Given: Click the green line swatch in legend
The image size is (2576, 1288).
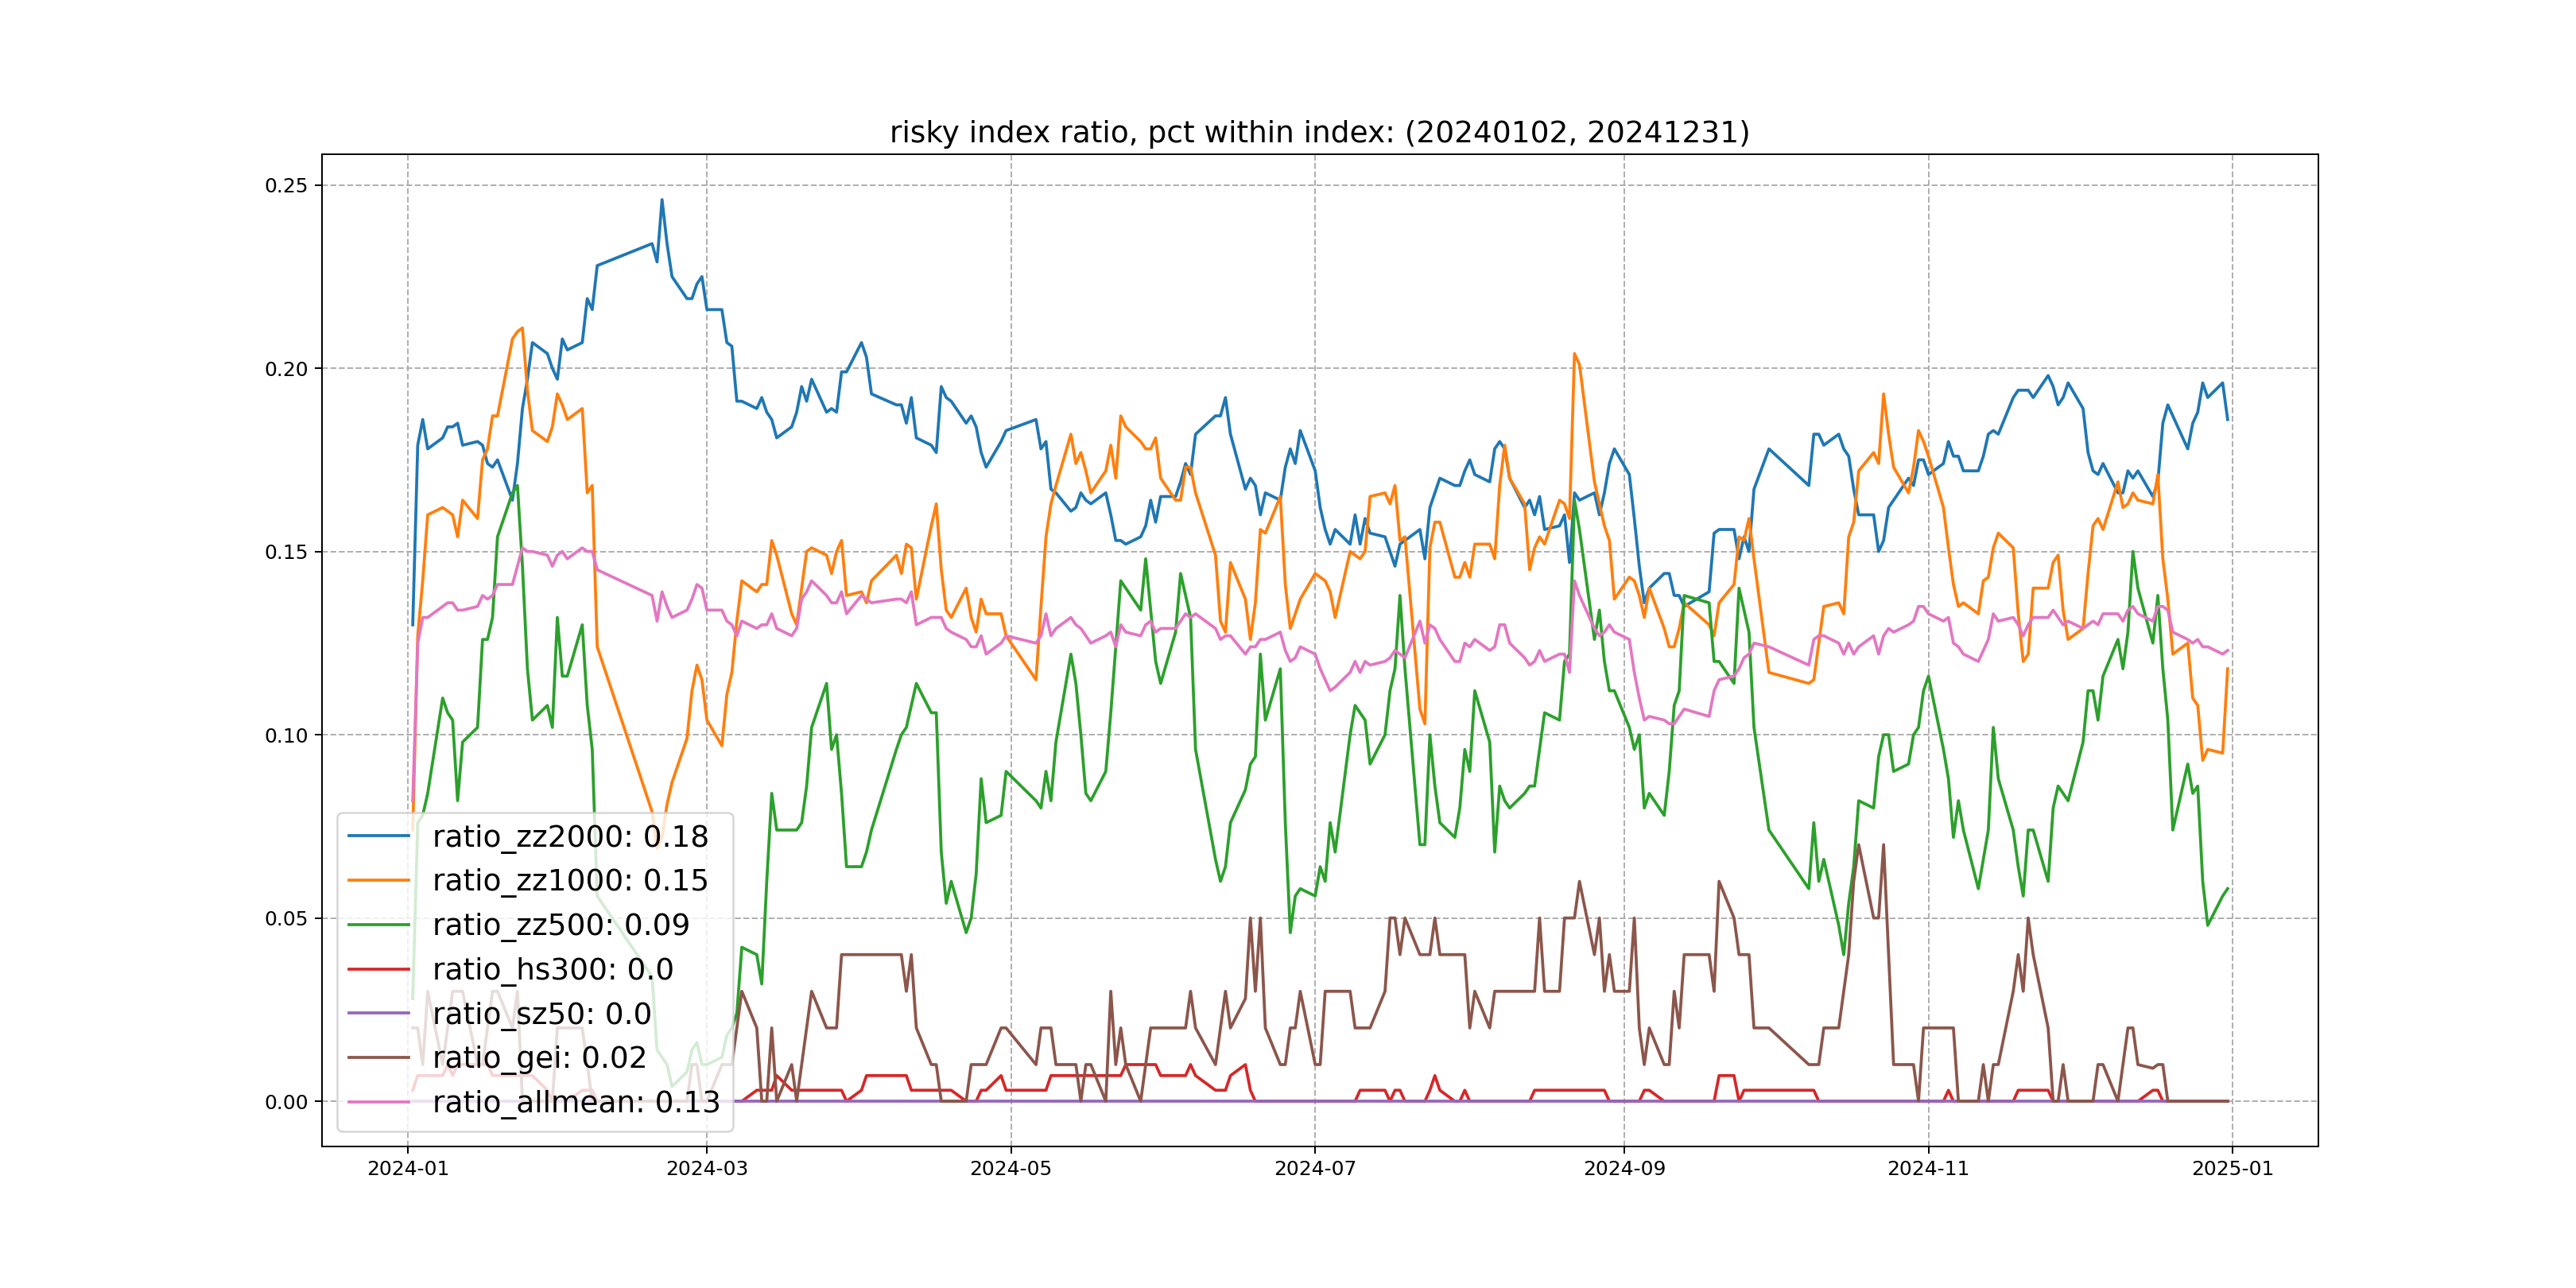Looking at the screenshot, I should (x=378, y=925).
